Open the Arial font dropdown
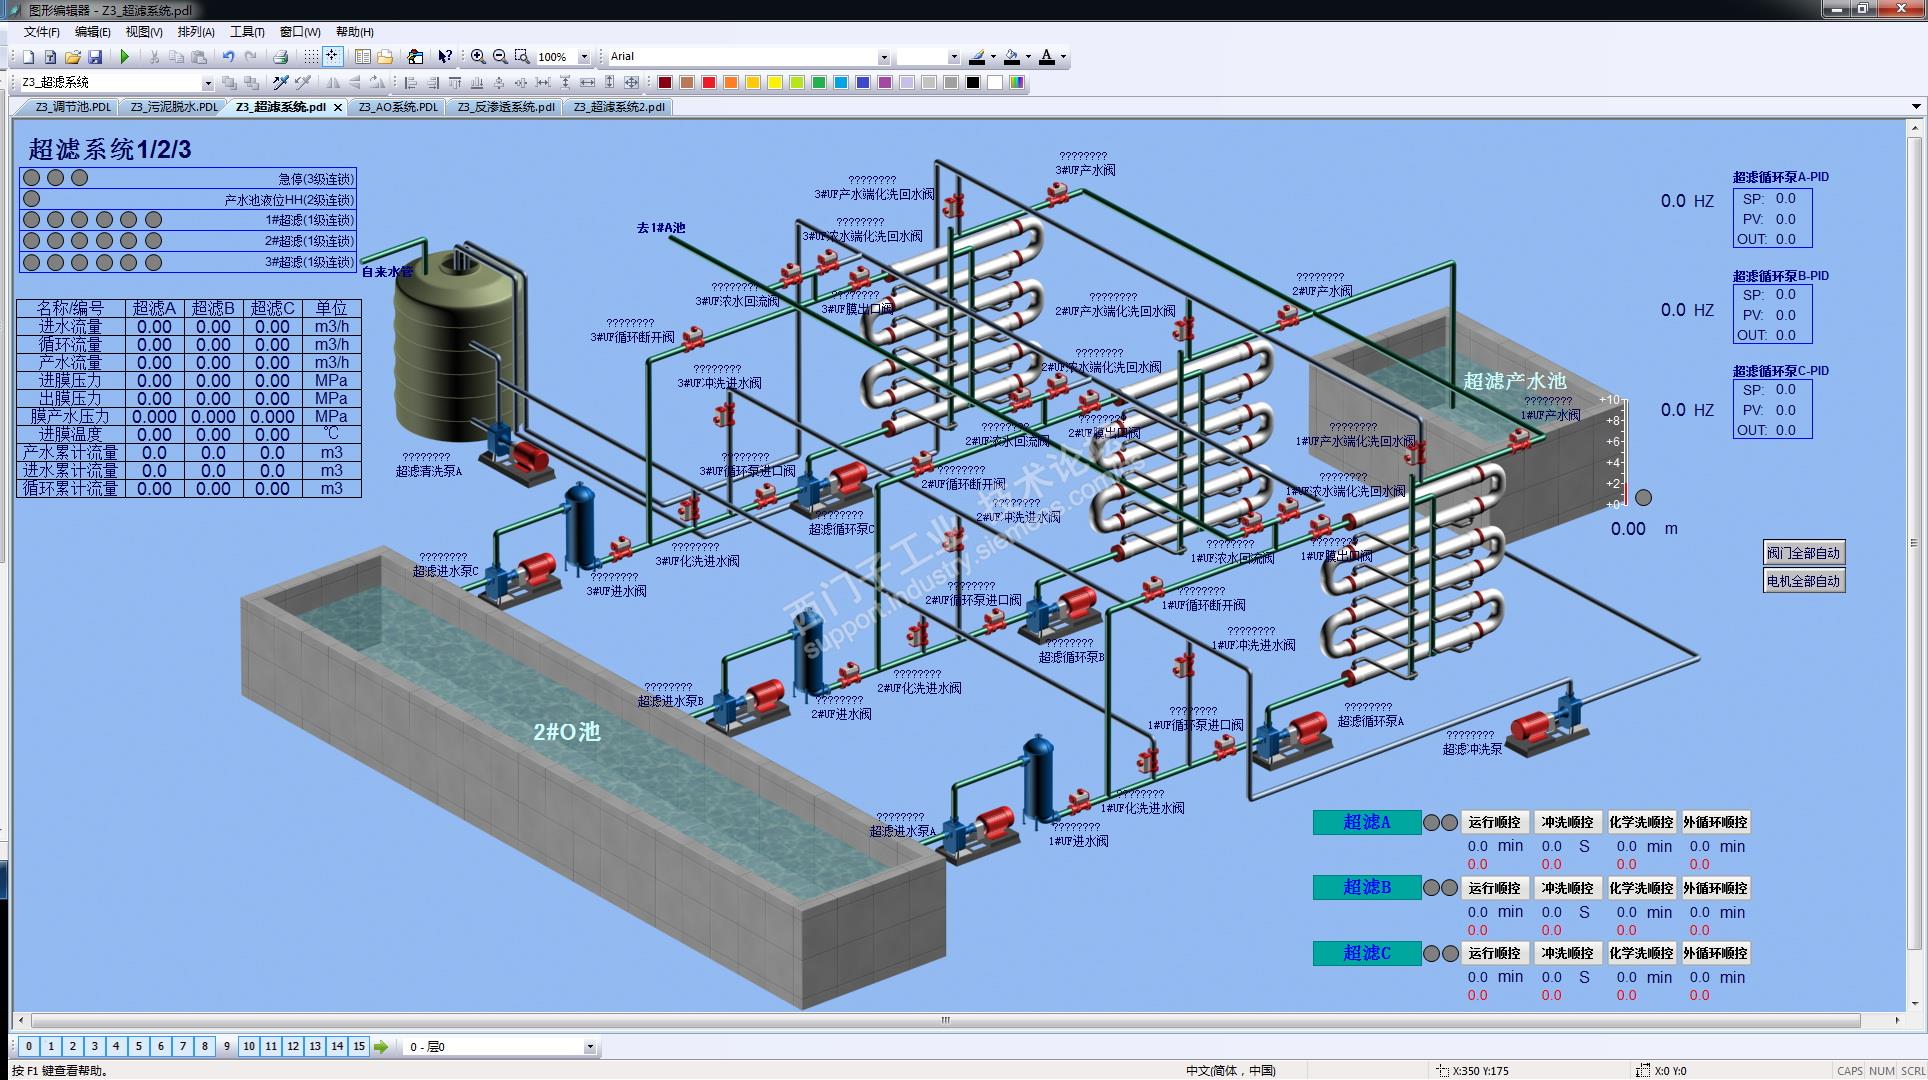The width and height of the screenshot is (1928, 1080). [x=883, y=57]
